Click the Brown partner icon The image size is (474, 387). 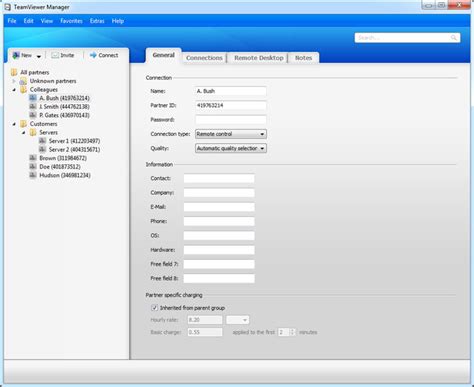[33, 158]
